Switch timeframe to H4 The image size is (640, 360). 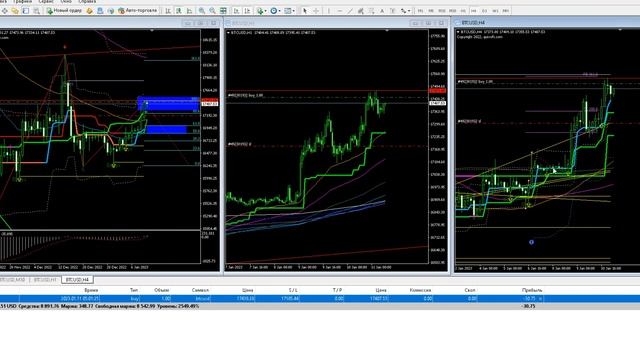[474, 11]
